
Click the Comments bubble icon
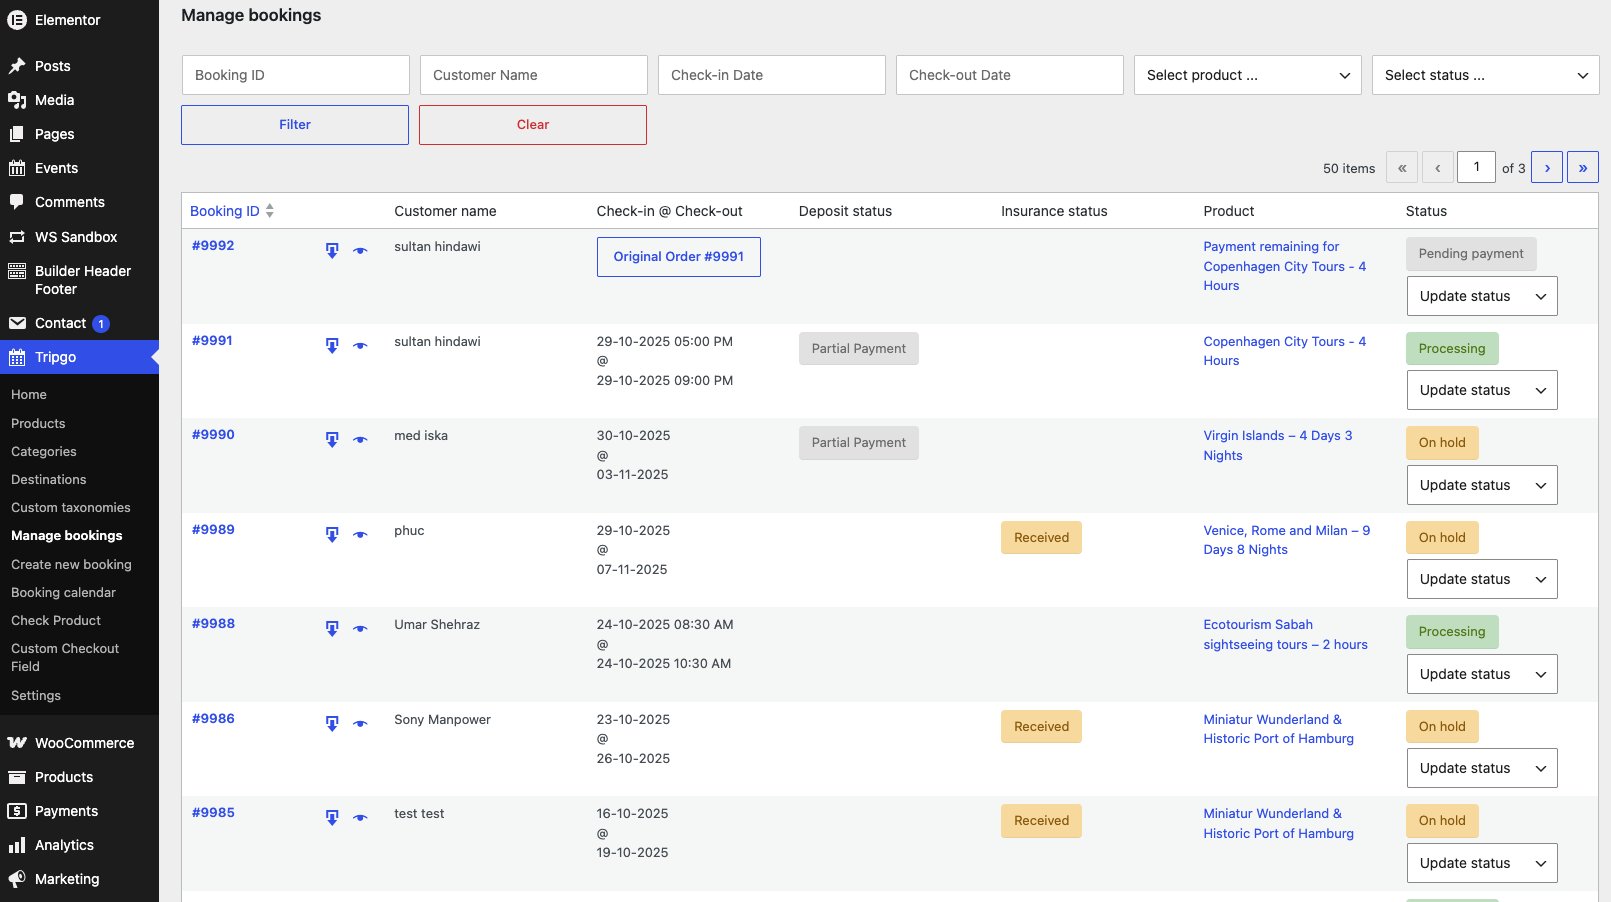(17, 202)
